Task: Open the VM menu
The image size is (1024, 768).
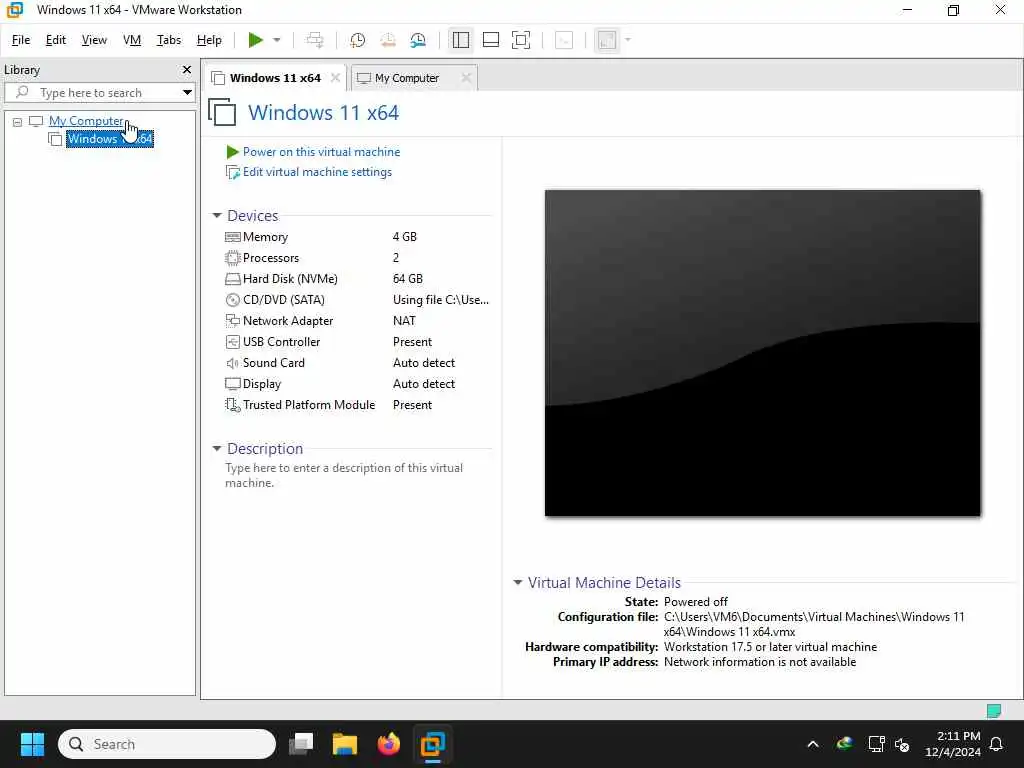Action: click(132, 40)
